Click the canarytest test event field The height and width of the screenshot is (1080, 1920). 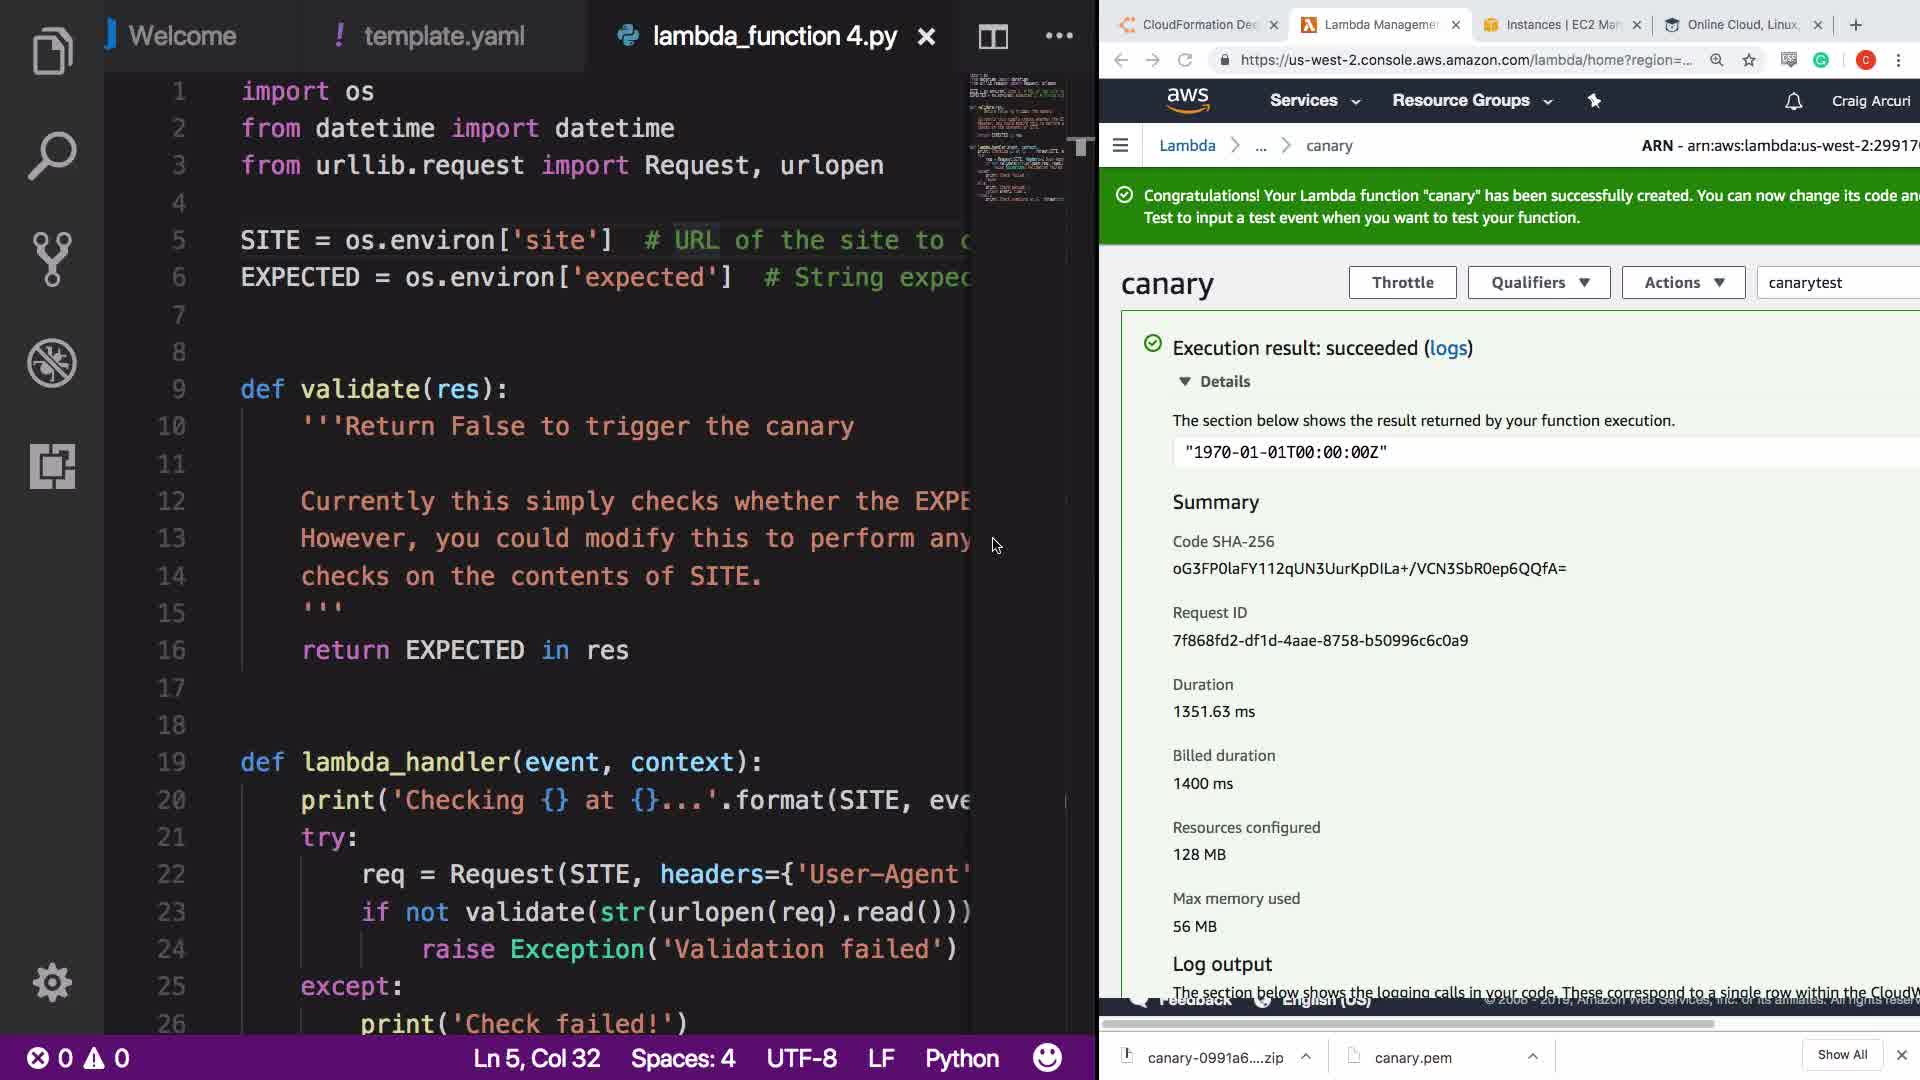pyautogui.click(x=1835, y=283)
